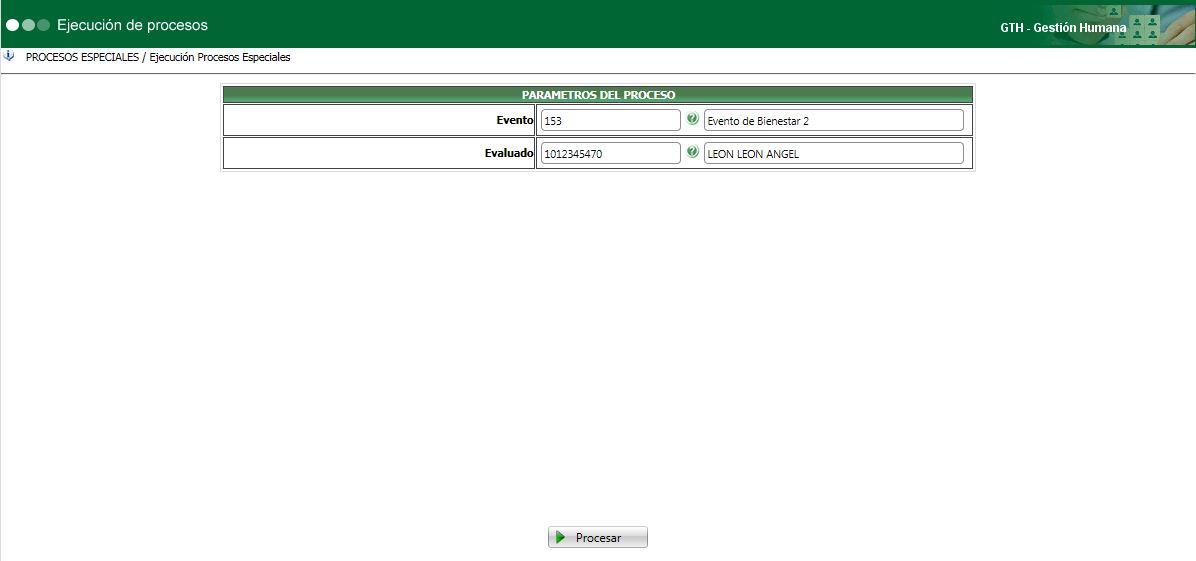Screen dimensions: 1196x561
Task: Click the Procesar button
Action: point(598,537)
